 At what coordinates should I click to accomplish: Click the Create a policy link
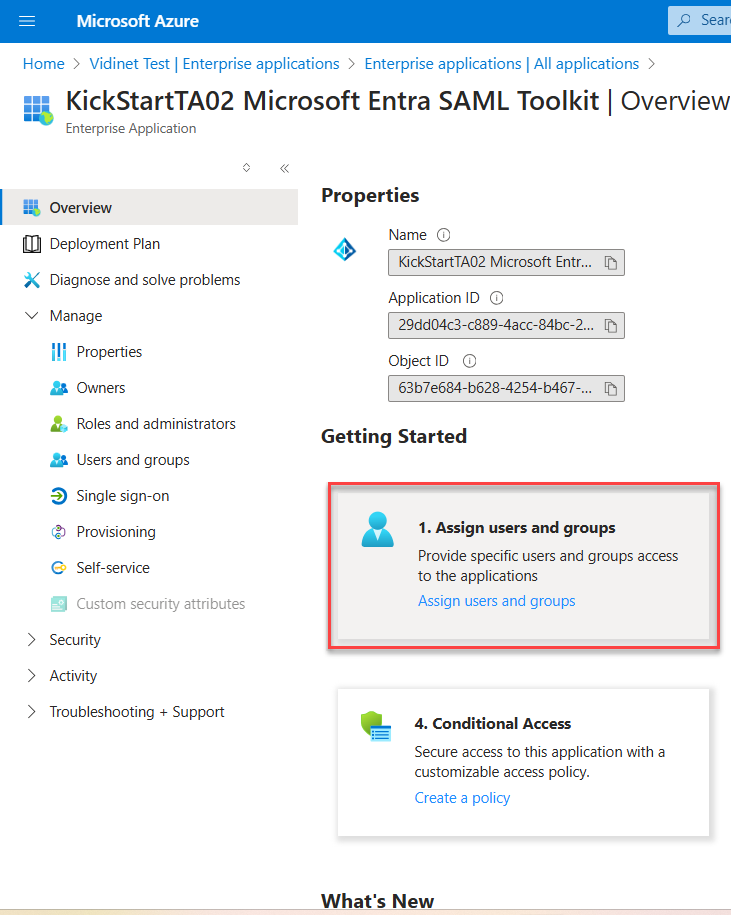[462, 798]
